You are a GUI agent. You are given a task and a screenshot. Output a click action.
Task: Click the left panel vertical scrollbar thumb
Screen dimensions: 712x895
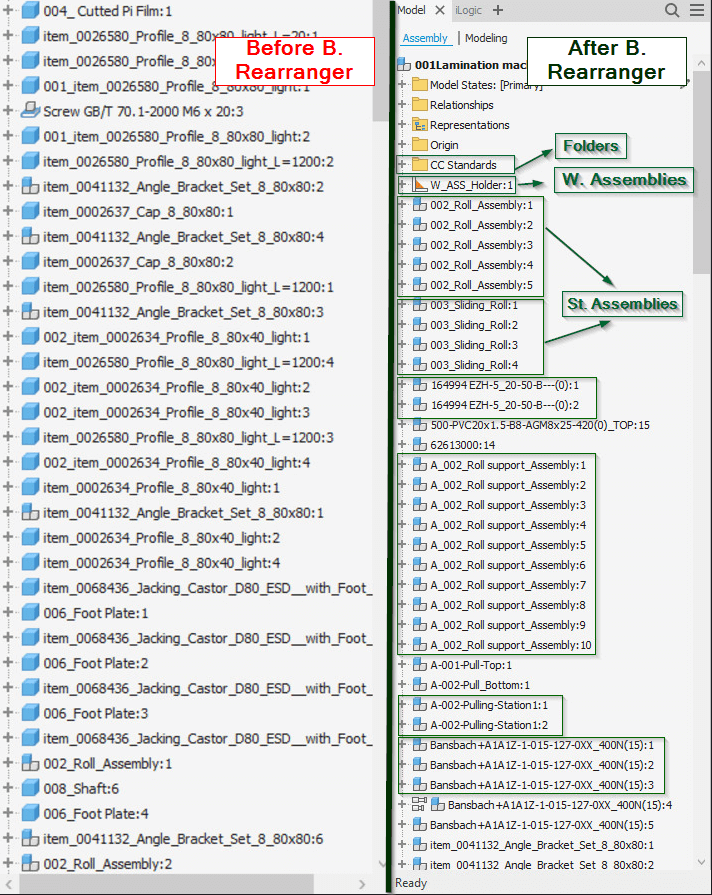click(x=380, y=61)
